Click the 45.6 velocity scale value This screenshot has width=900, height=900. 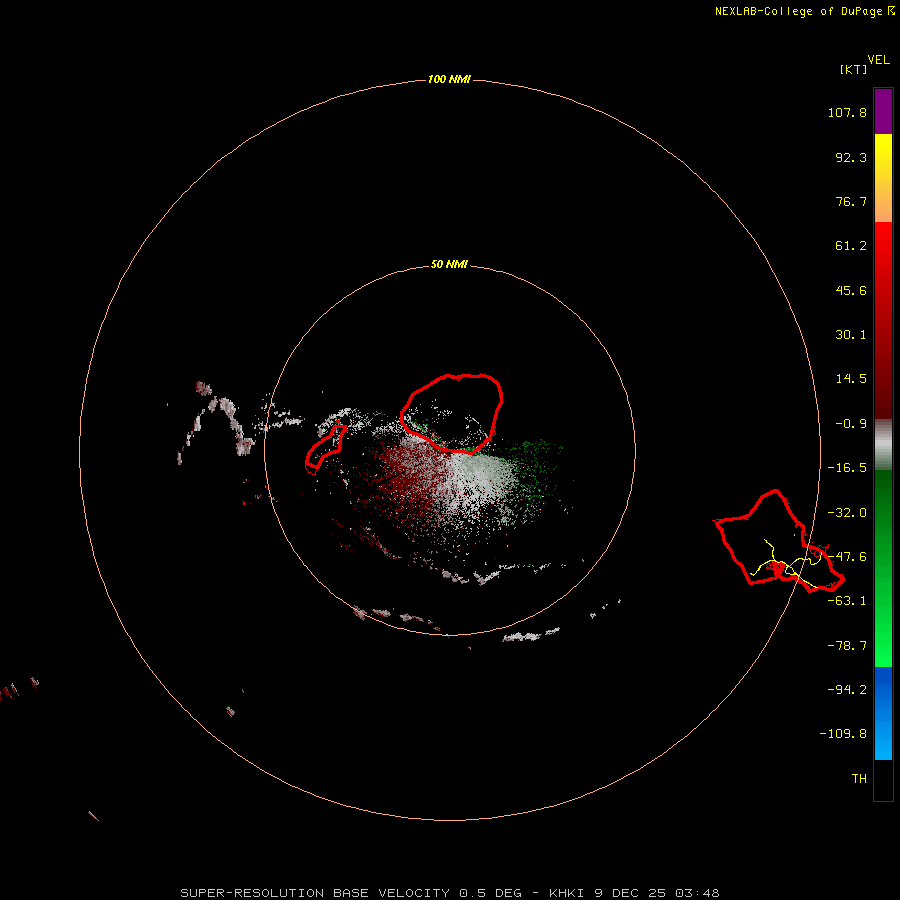pyautogui.click(x=851, y=290)
